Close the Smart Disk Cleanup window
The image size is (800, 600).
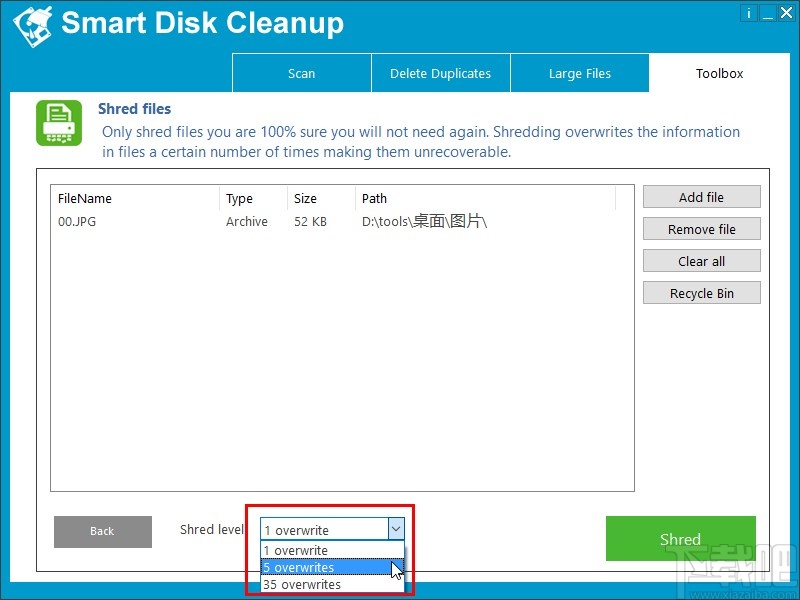(786, 13)
